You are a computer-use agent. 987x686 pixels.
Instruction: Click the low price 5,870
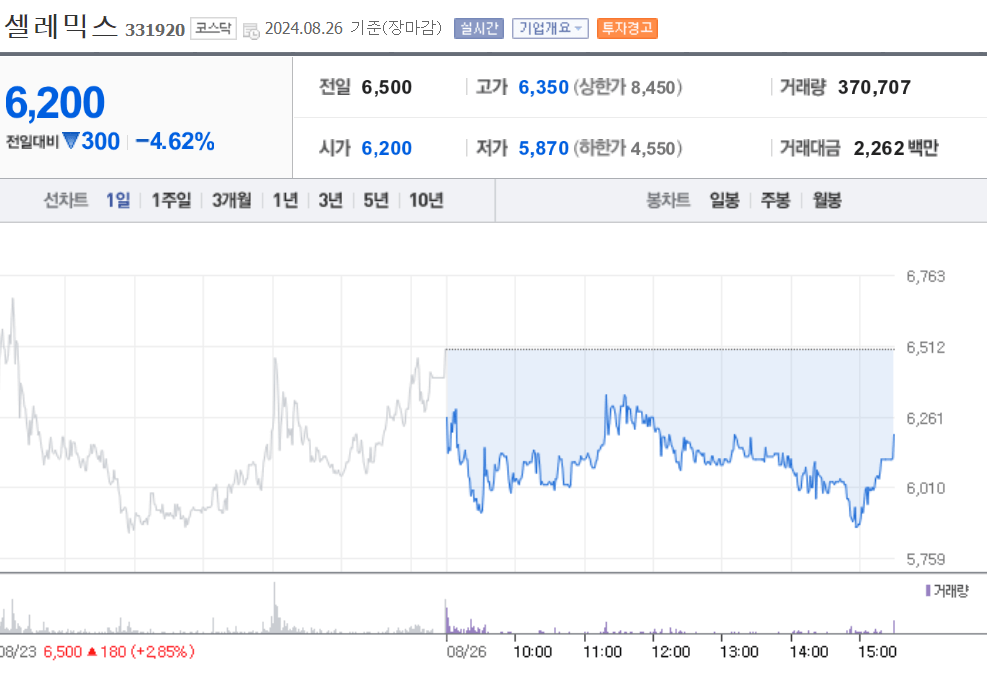point(543,148)
